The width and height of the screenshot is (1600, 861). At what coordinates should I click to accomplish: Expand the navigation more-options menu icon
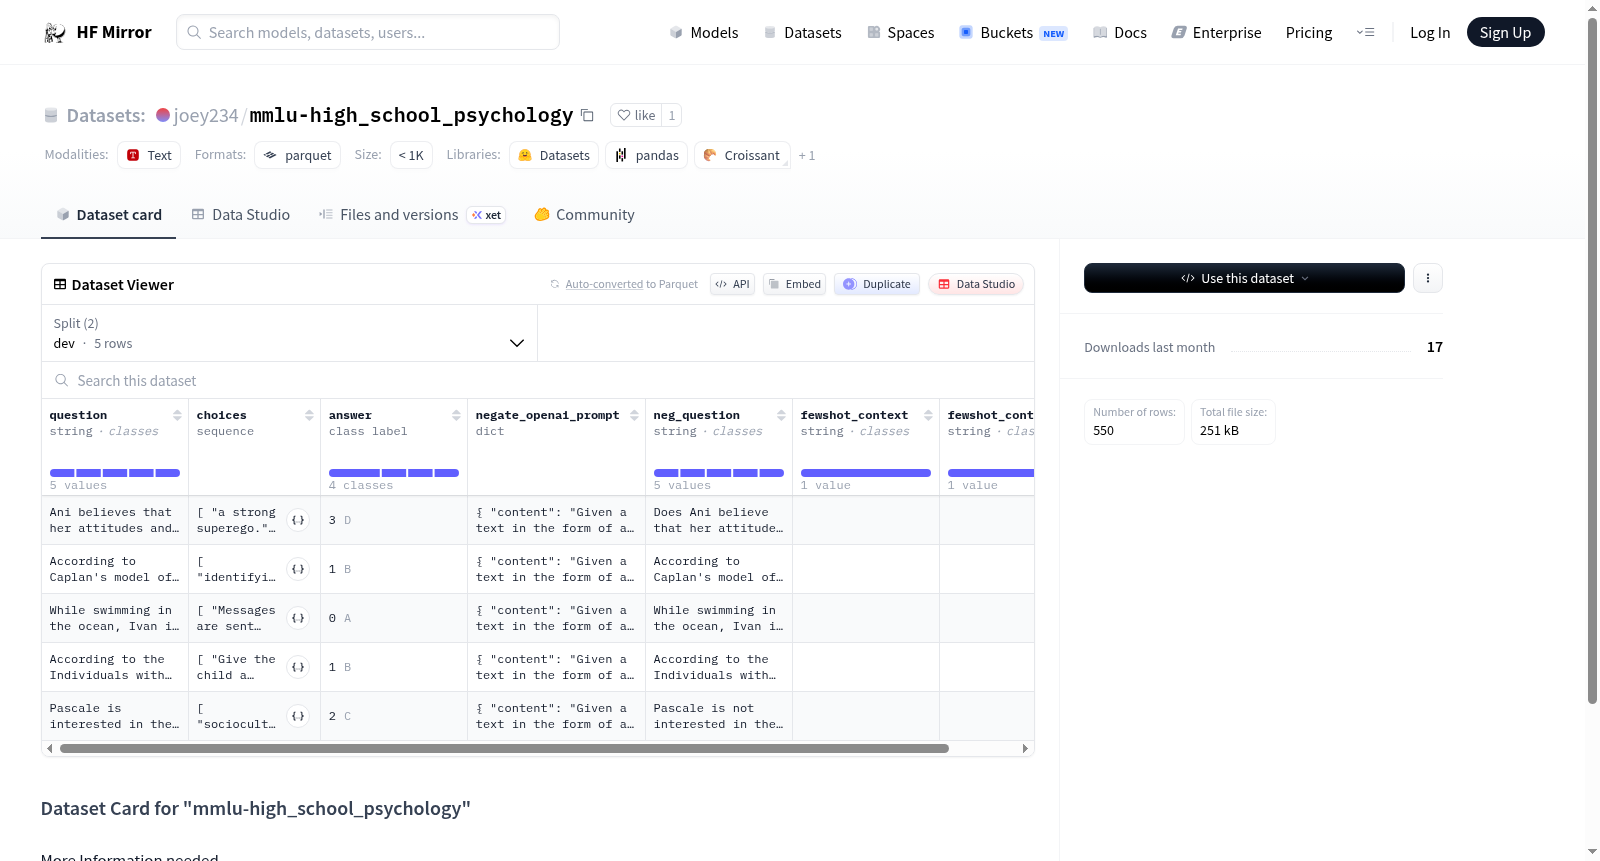[1365, 33]
